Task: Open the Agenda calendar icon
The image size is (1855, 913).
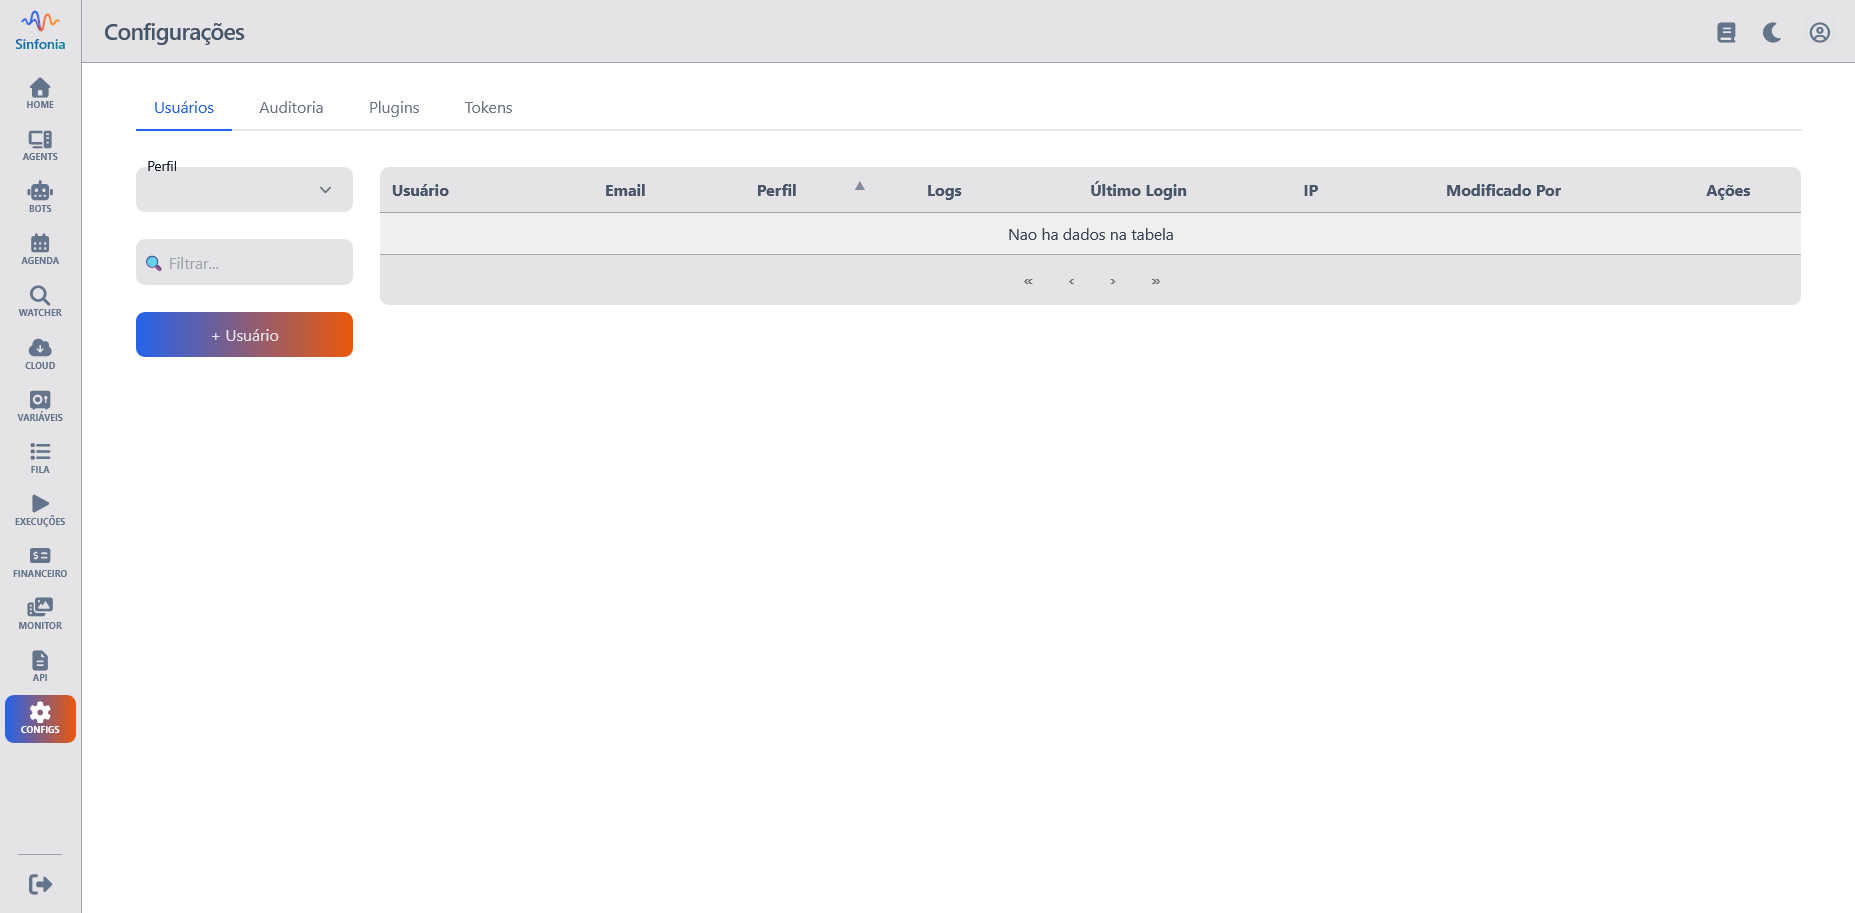Action: click(40, 249)
